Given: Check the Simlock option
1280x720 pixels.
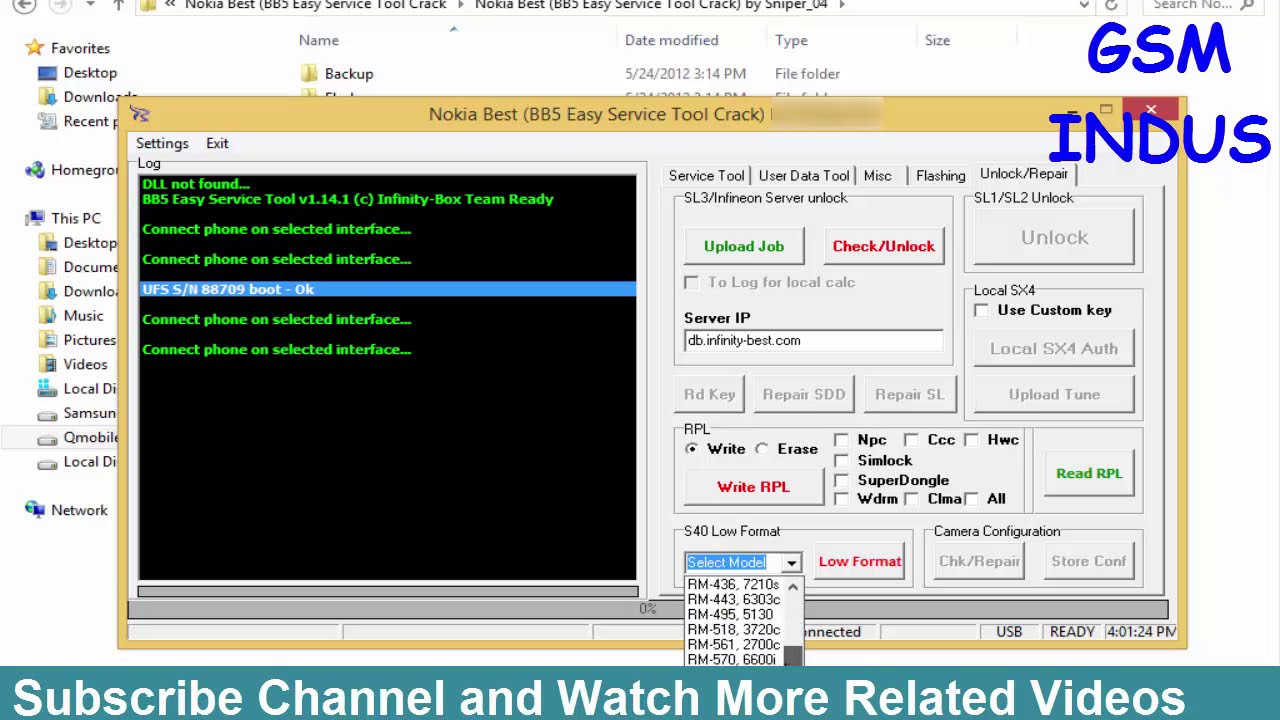Looking at the screenshot, I should coord(841,460).
